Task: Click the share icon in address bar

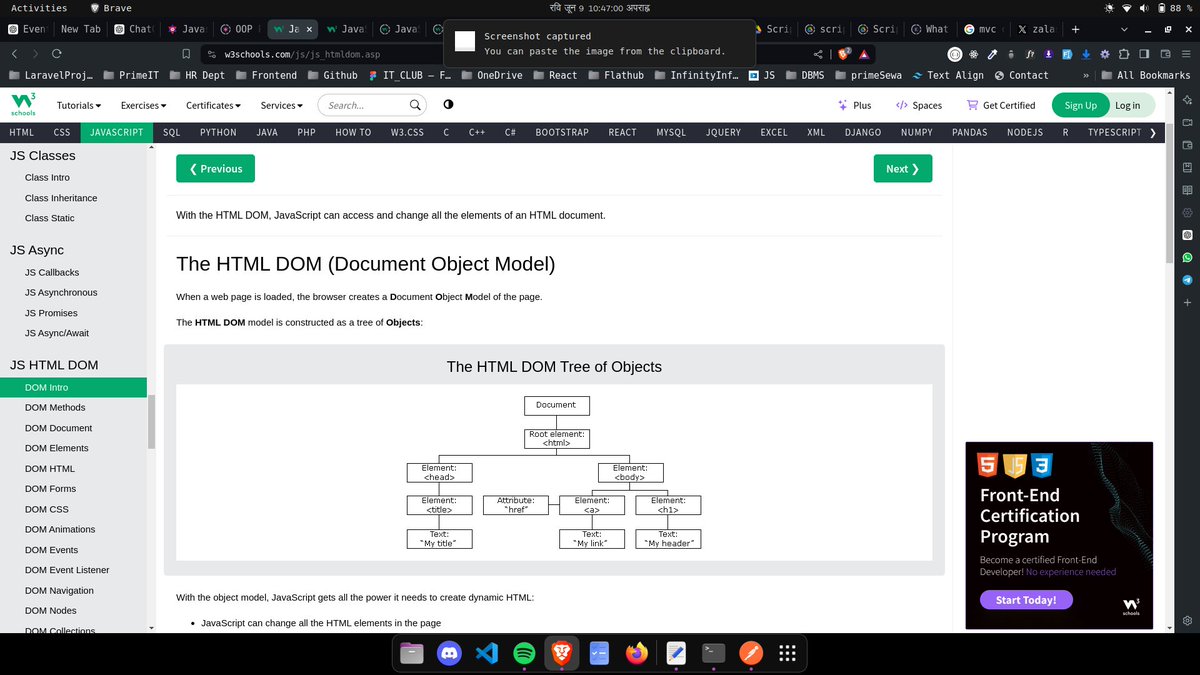Action: pos(819,53)
